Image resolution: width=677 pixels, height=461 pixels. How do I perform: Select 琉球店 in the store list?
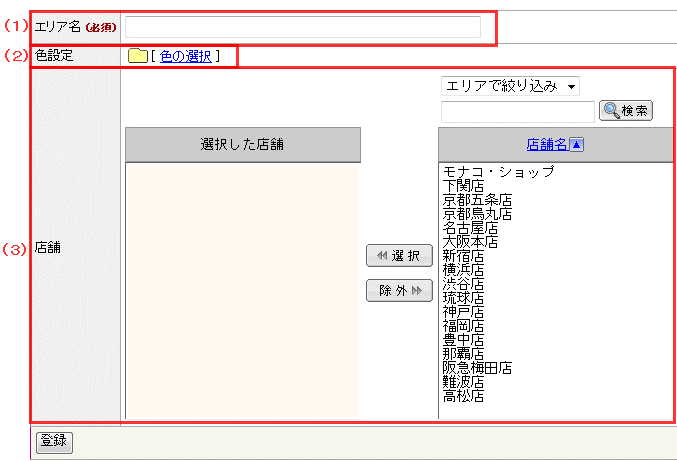pos(463,298)
